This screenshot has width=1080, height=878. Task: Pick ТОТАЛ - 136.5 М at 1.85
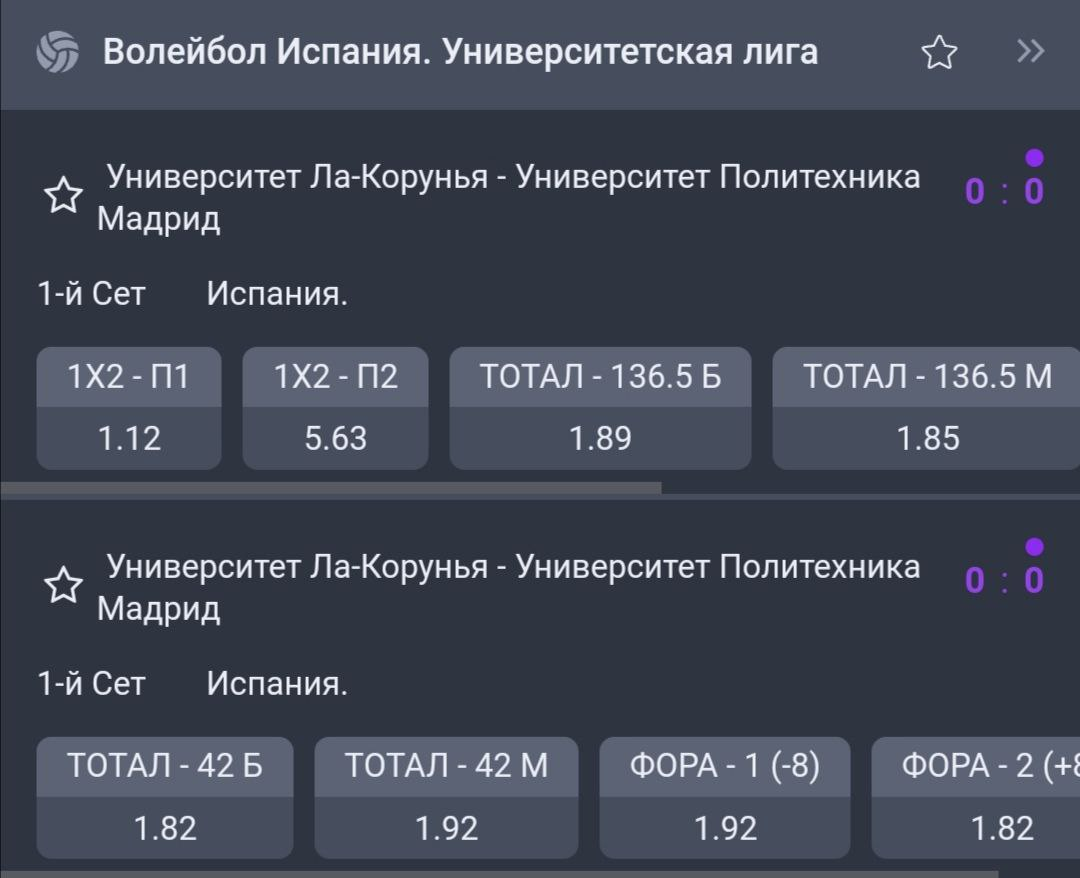(x=927, y=408)
